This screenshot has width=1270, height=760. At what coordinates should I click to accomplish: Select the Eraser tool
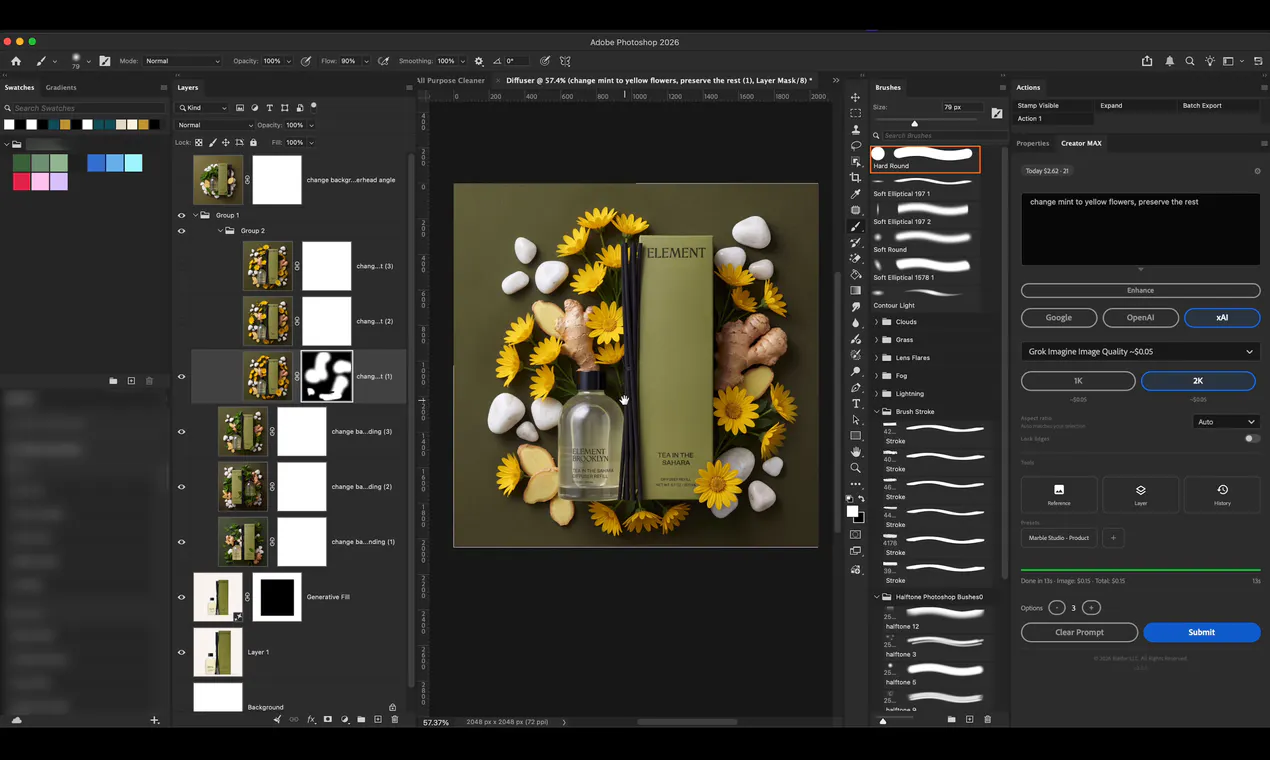click(855, 258)
